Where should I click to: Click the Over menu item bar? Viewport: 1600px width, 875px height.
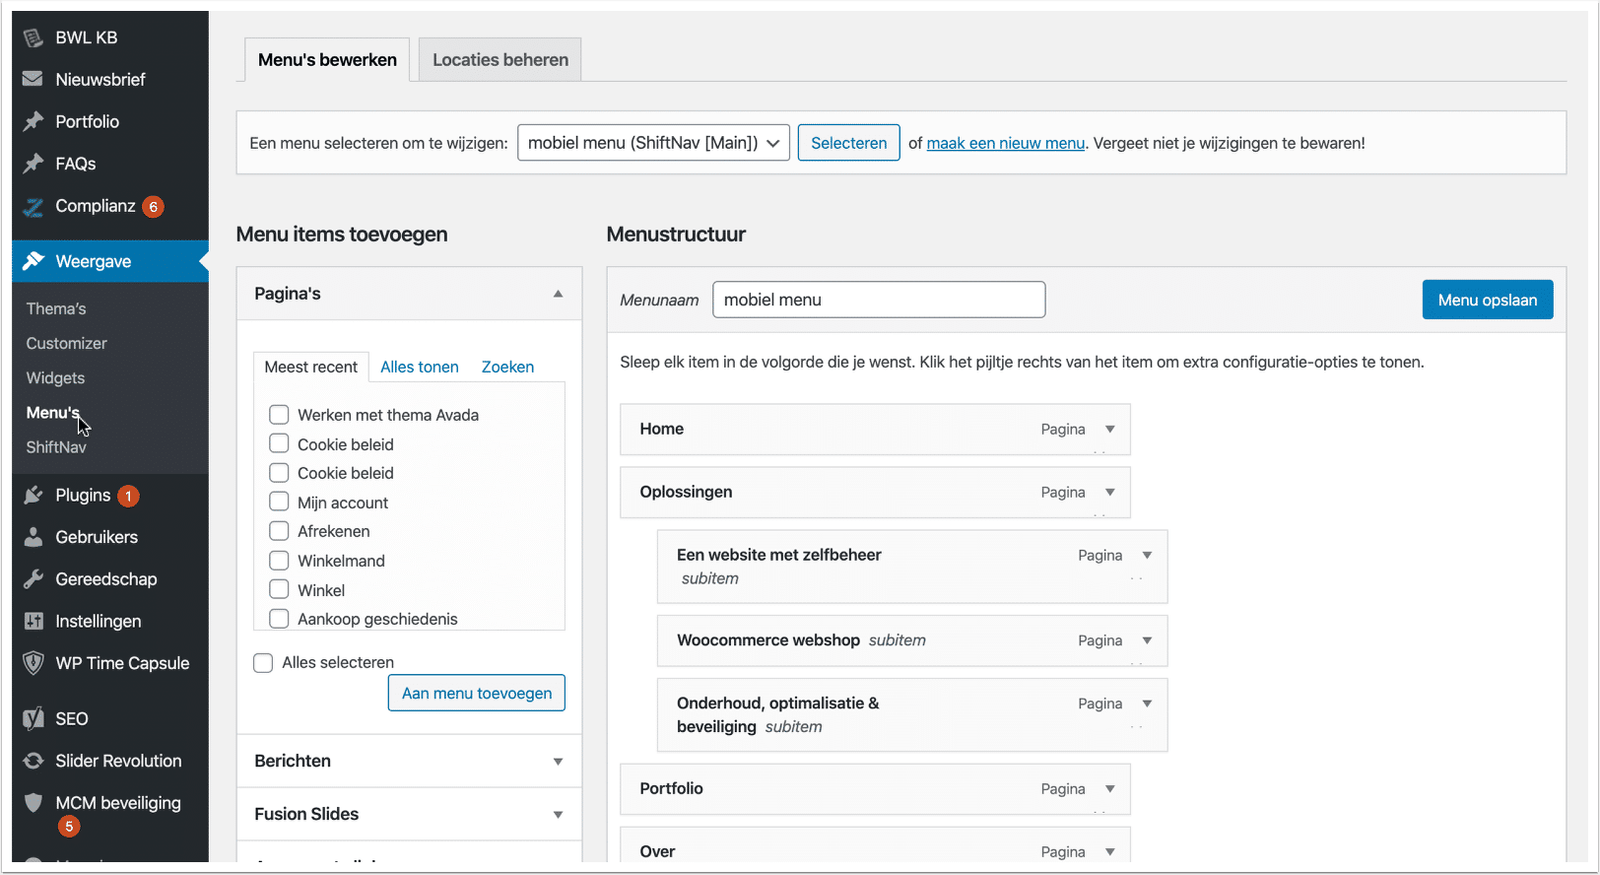(x=875, y=846)
